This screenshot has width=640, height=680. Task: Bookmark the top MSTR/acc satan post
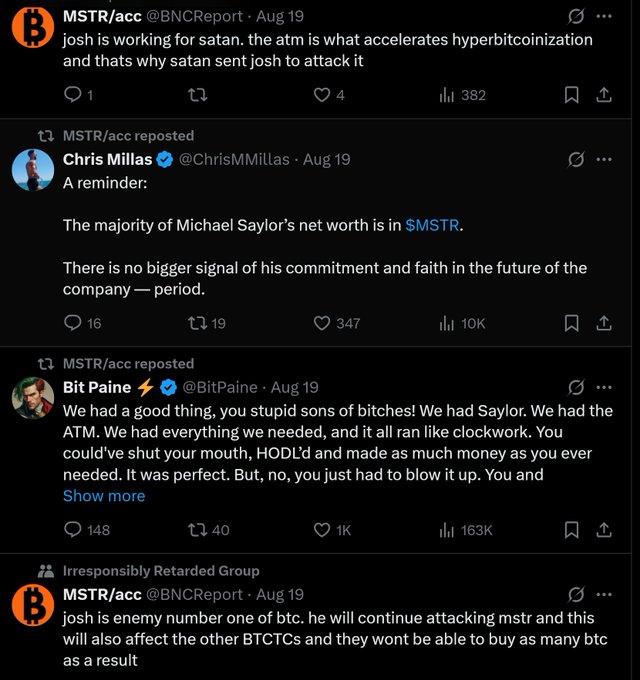(571, 95)
